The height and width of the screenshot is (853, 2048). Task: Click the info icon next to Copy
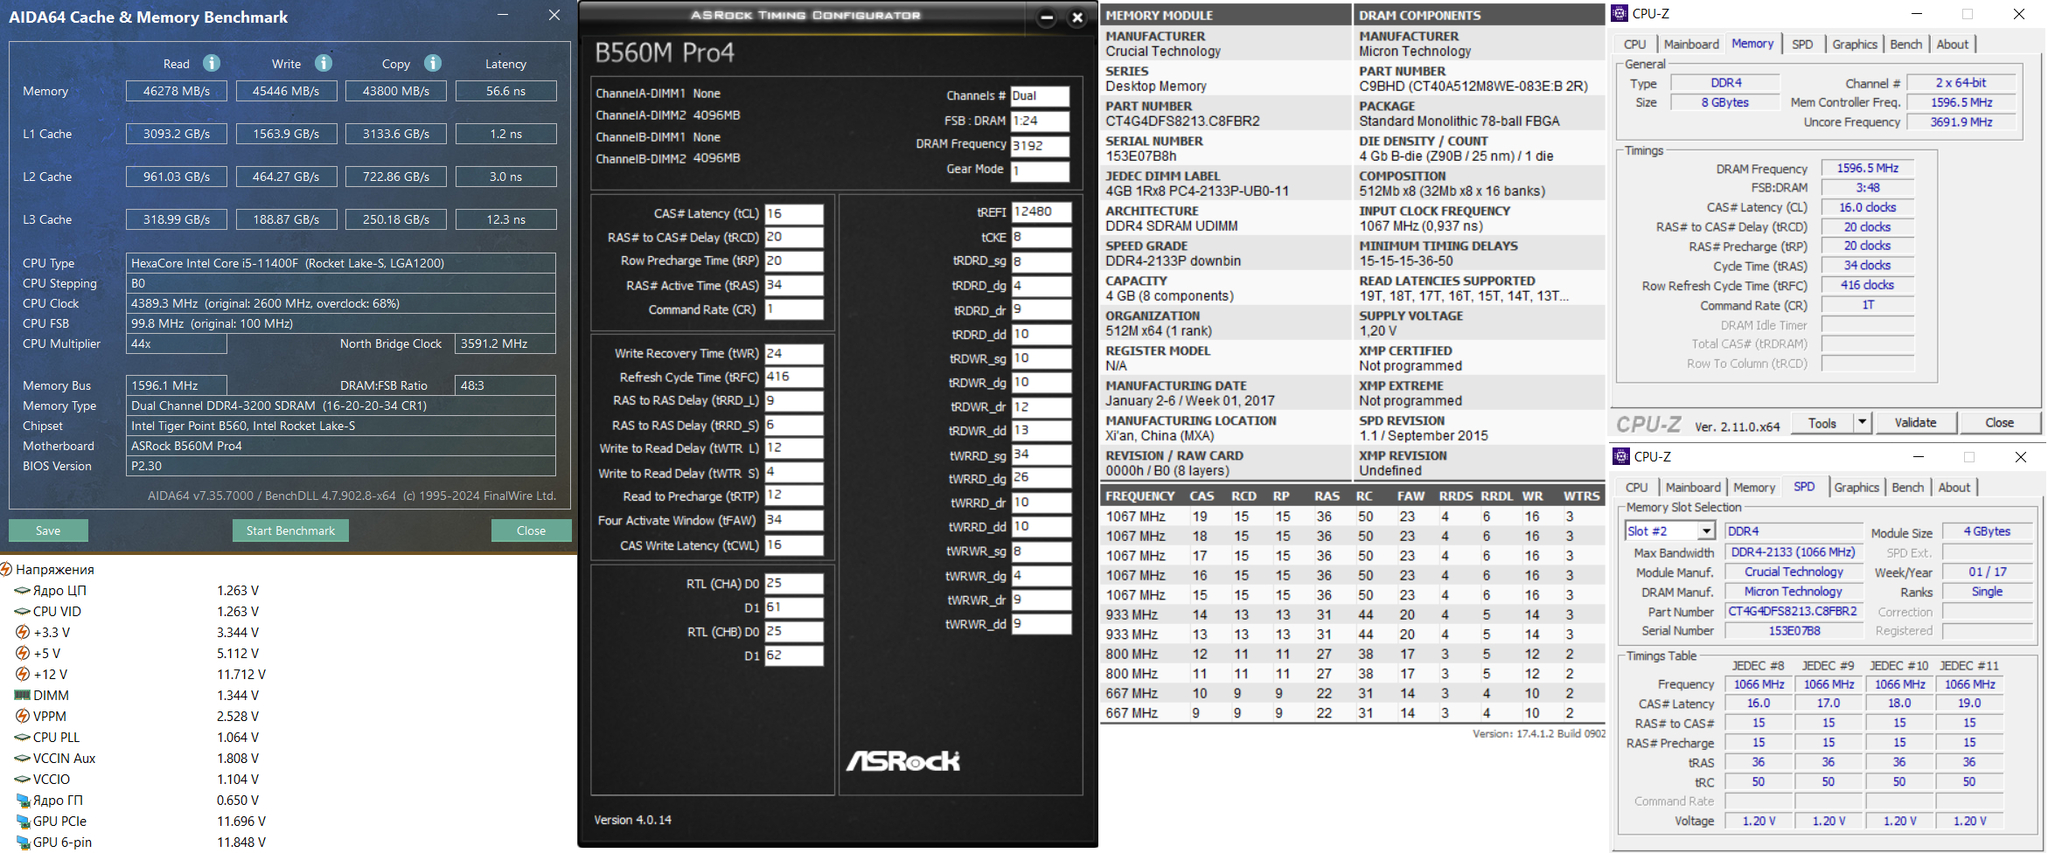click(432, 63)
